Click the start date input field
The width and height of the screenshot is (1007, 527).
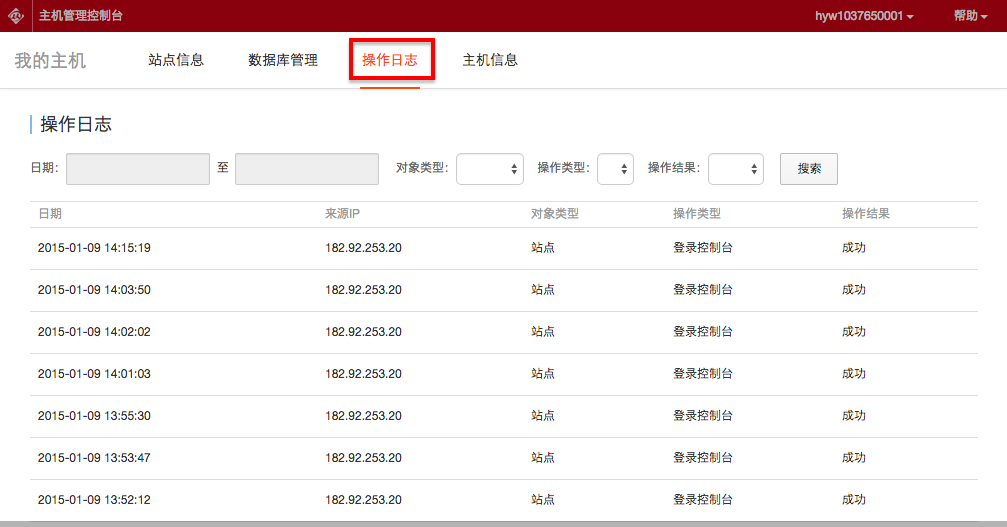tap(138, 169)
